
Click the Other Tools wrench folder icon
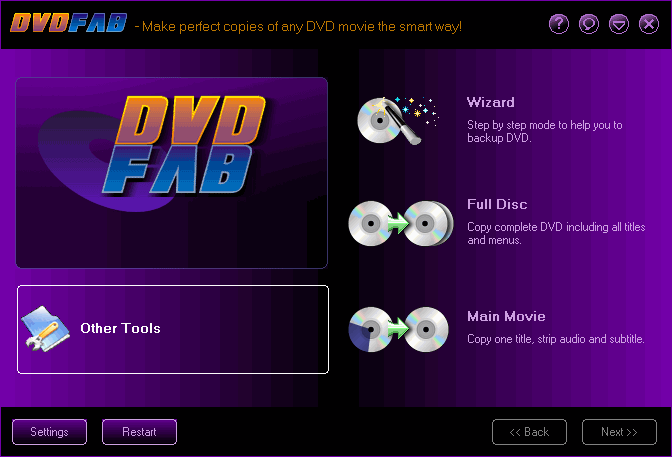46,329
